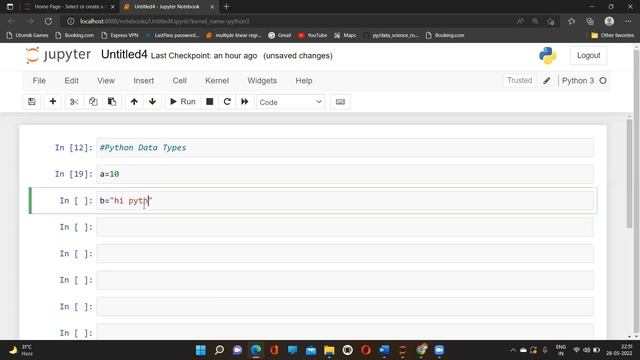640x360 pixels.
Task: Click the Trusted notebook button
Action: [520, 81]
